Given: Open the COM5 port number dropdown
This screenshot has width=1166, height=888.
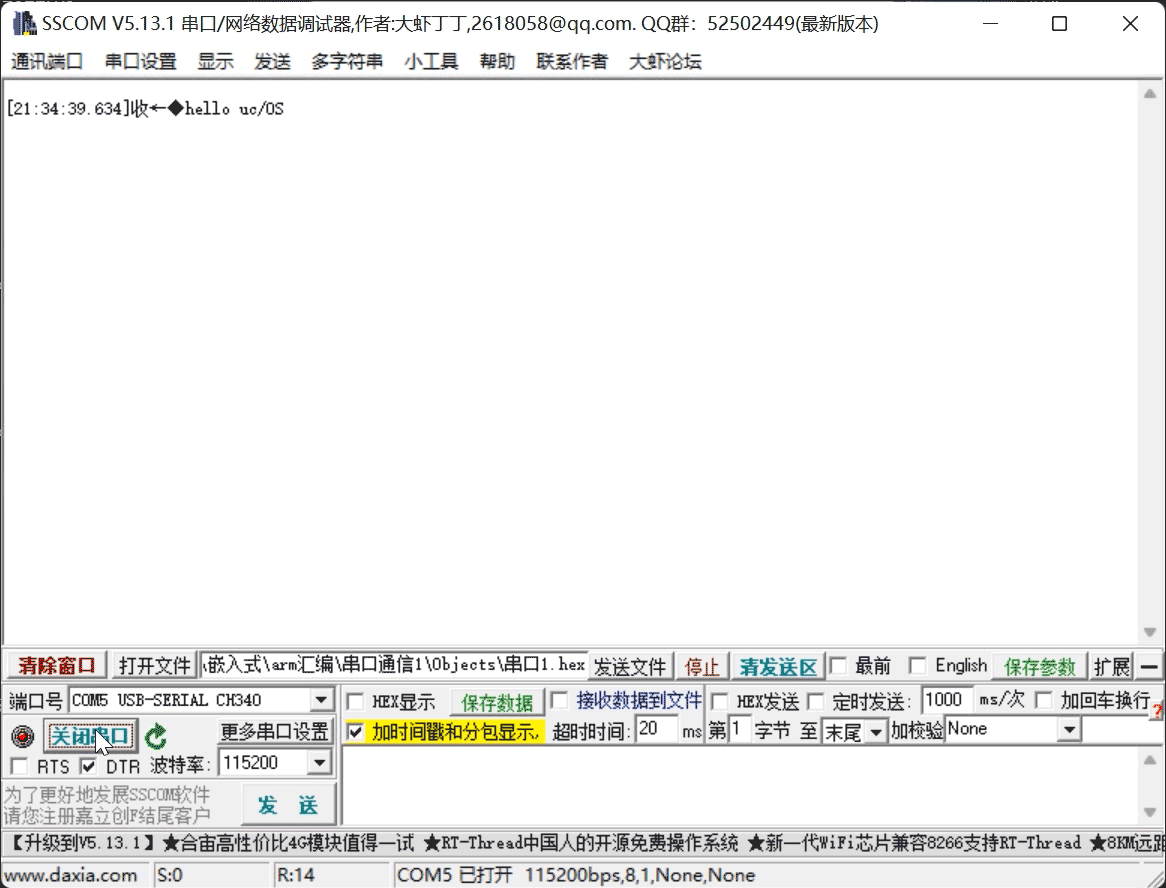Looking at the screenshot, I should [320, 700].
